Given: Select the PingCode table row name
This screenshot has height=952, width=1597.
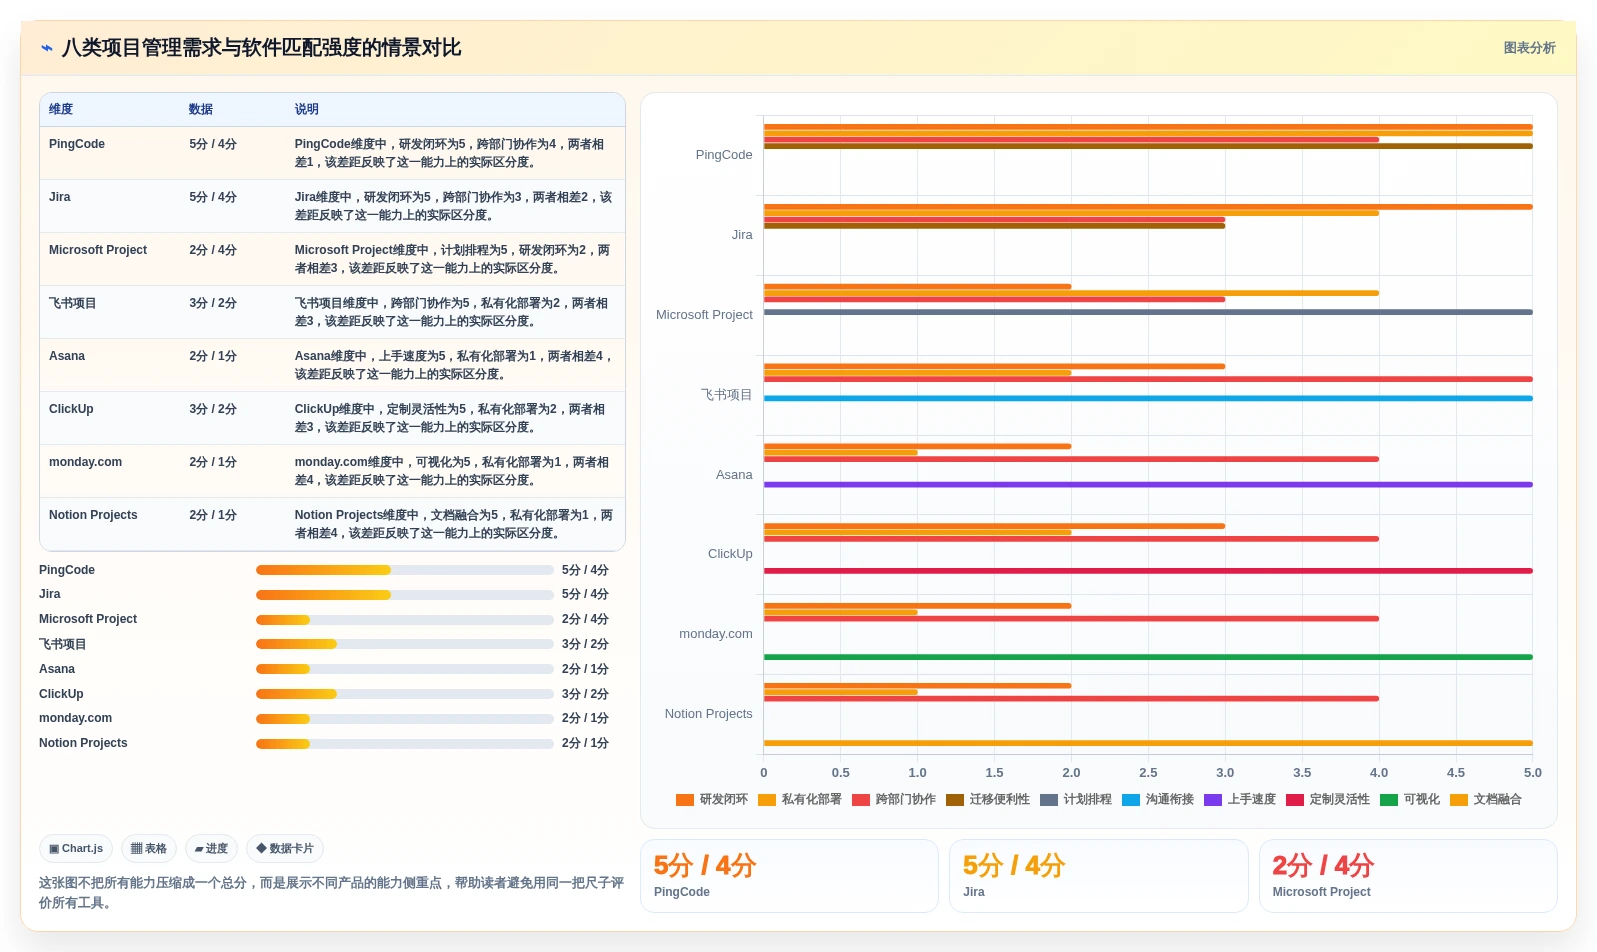Looking at the screenshot, I should [77, 144].
